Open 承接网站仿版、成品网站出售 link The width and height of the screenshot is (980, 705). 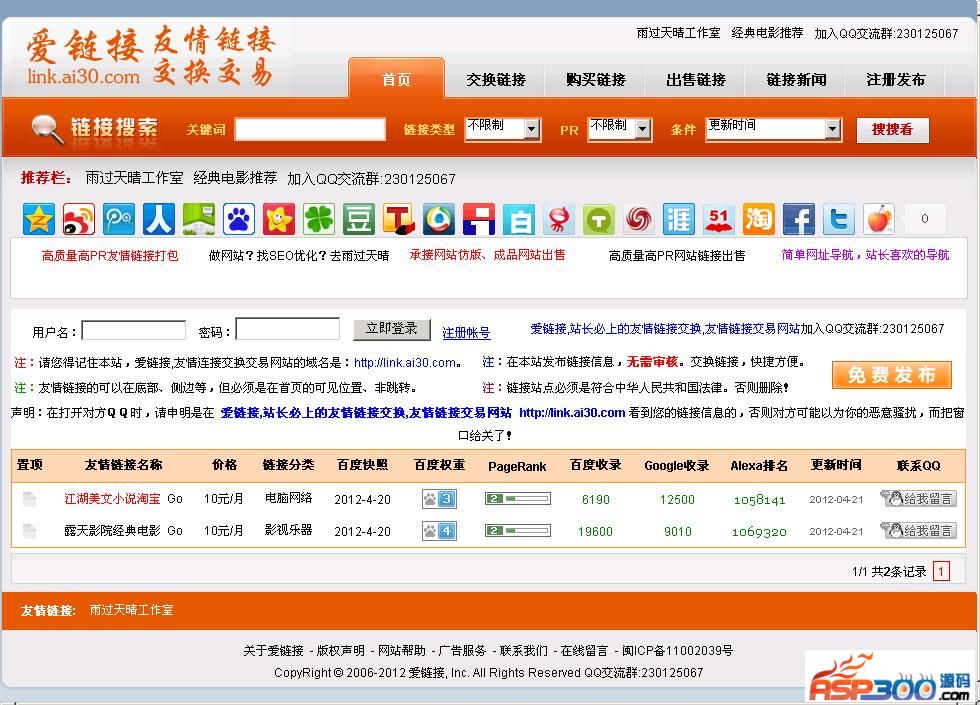(488, 255)
